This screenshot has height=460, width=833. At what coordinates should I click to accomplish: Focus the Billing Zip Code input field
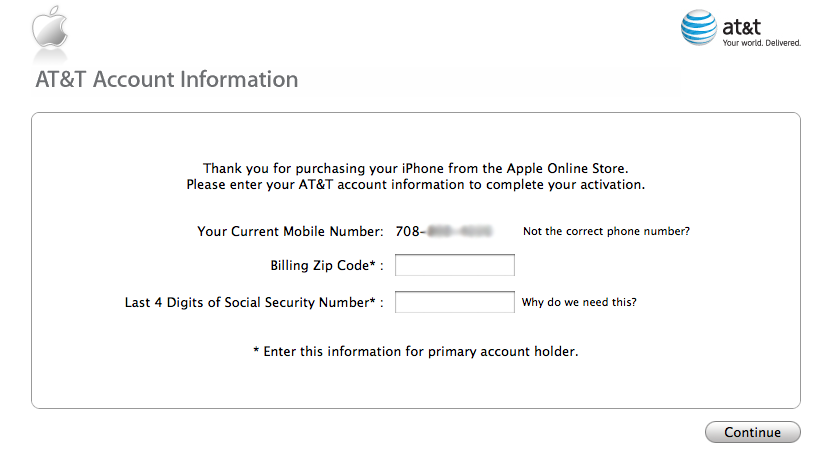click(455, 265)
